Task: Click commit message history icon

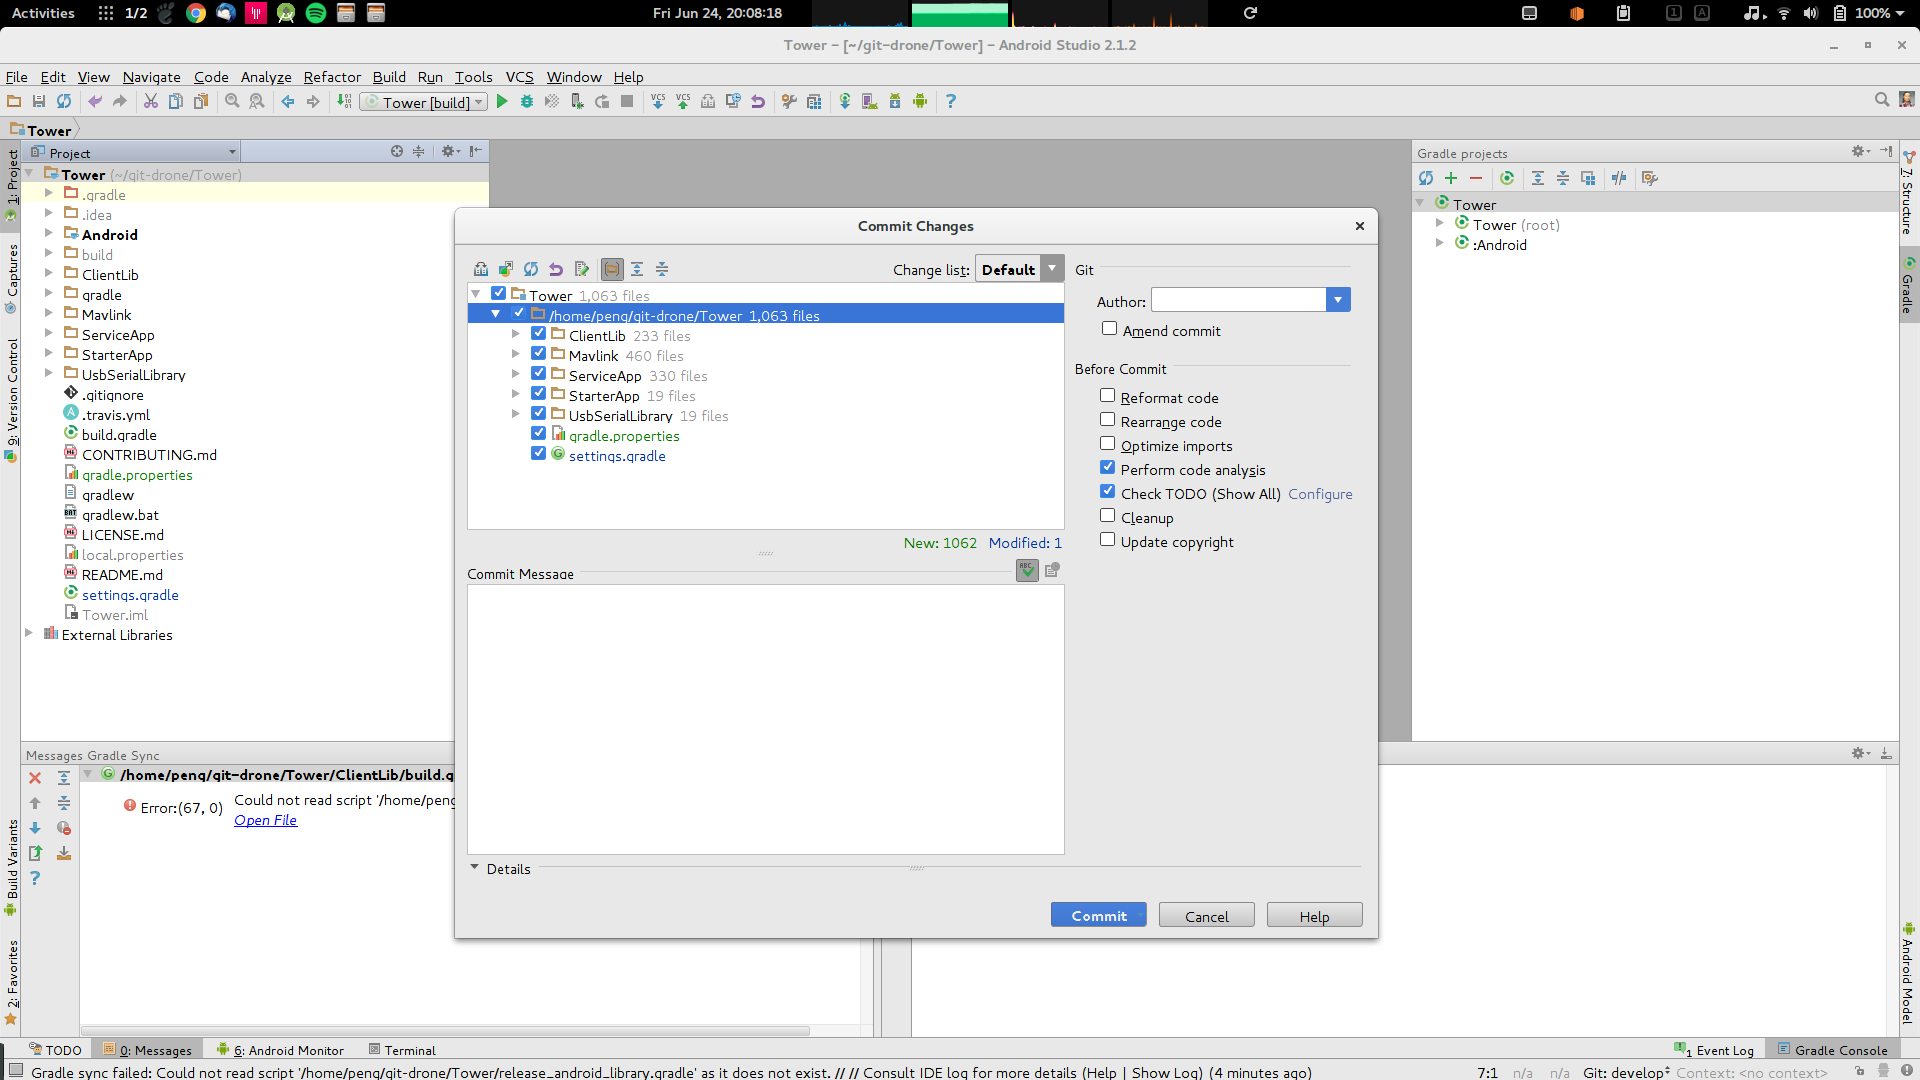Action: (x=1052, y=570)
